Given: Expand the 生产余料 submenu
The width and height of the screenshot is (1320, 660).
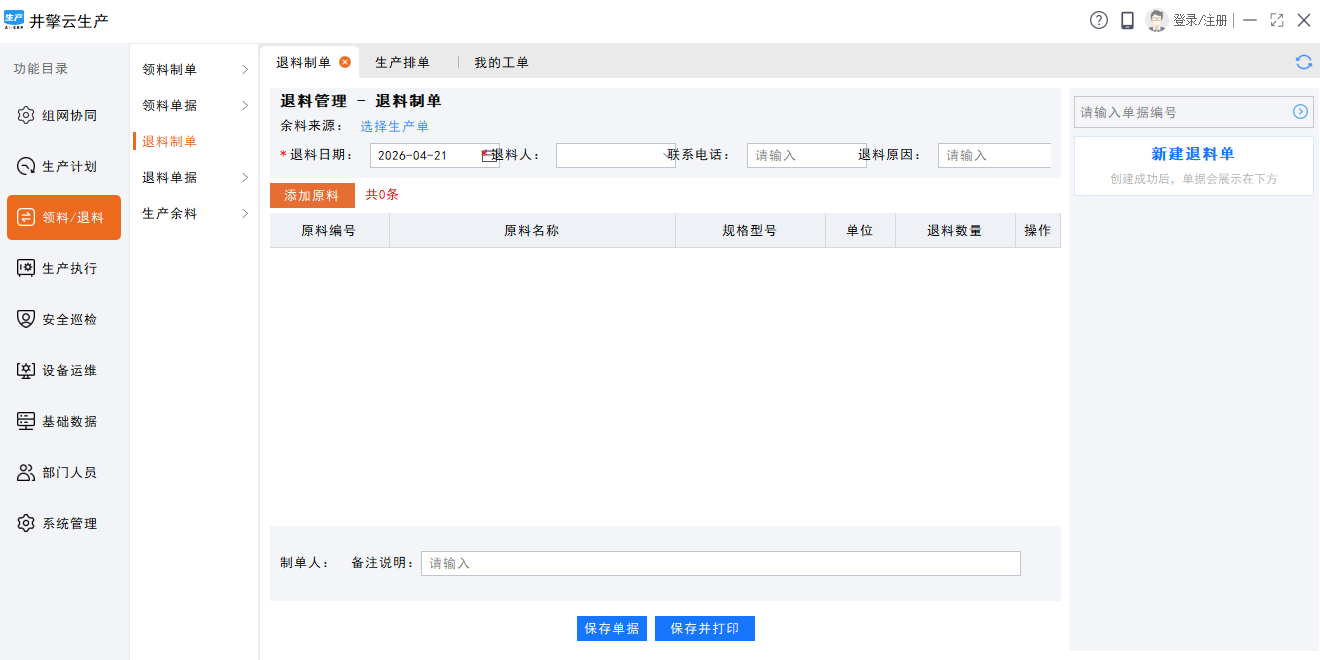Looking at the screenshot, I should point(194,213).
